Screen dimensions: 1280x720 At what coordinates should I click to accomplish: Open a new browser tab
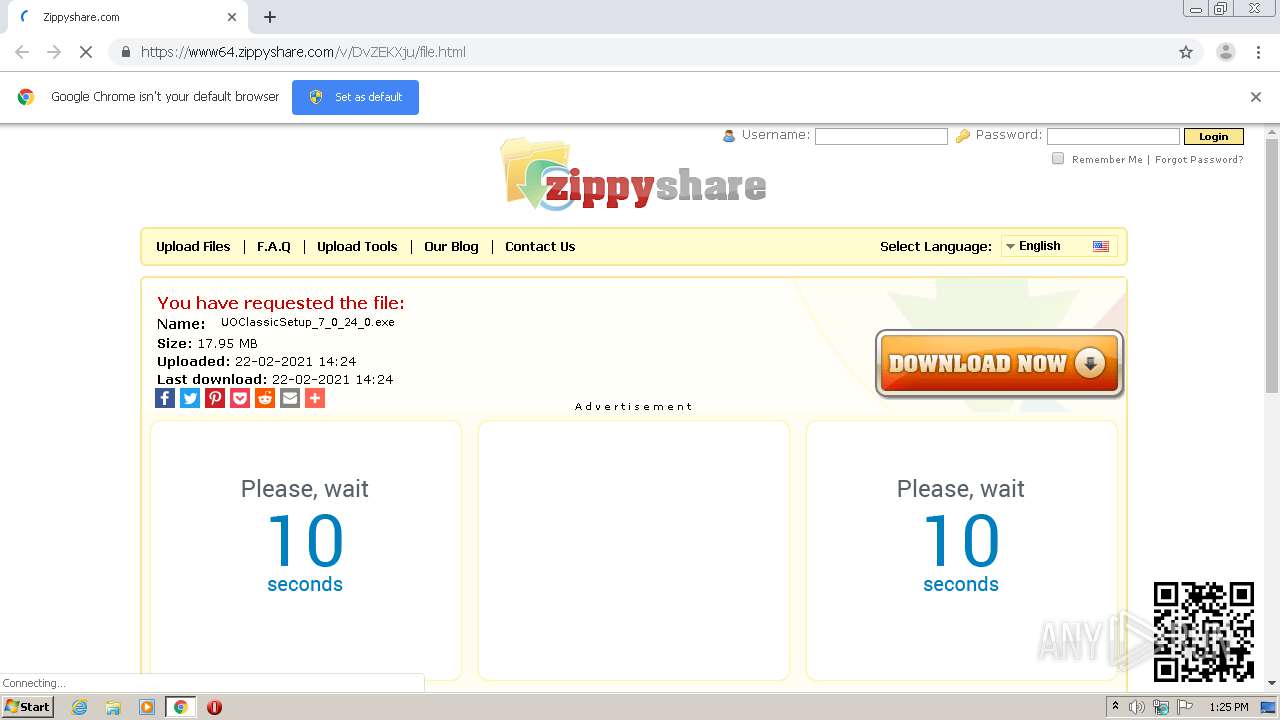pos(270,17)
